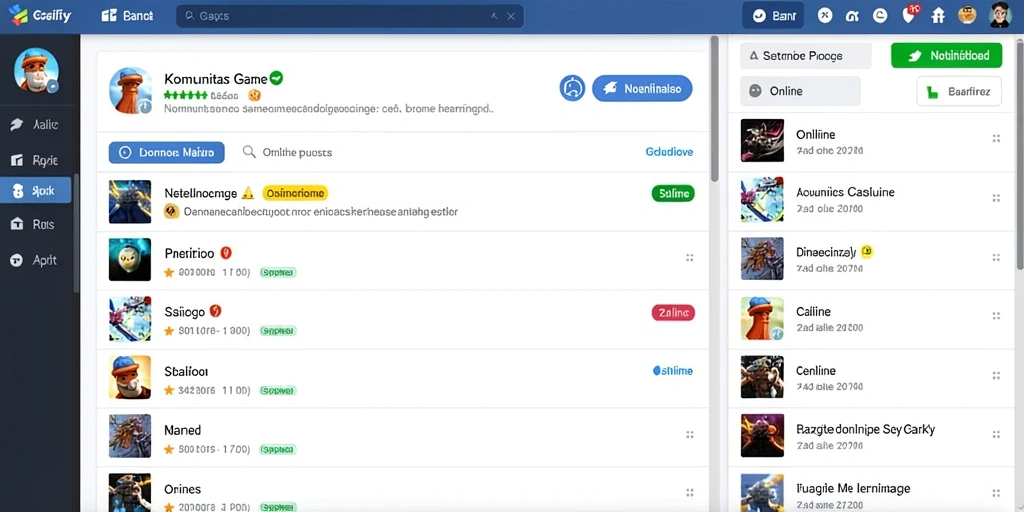Image resolution: width=1024 pixels, height=512 pixels.
Task: Click the up arrow in search bar
Action: click(494, 16)
